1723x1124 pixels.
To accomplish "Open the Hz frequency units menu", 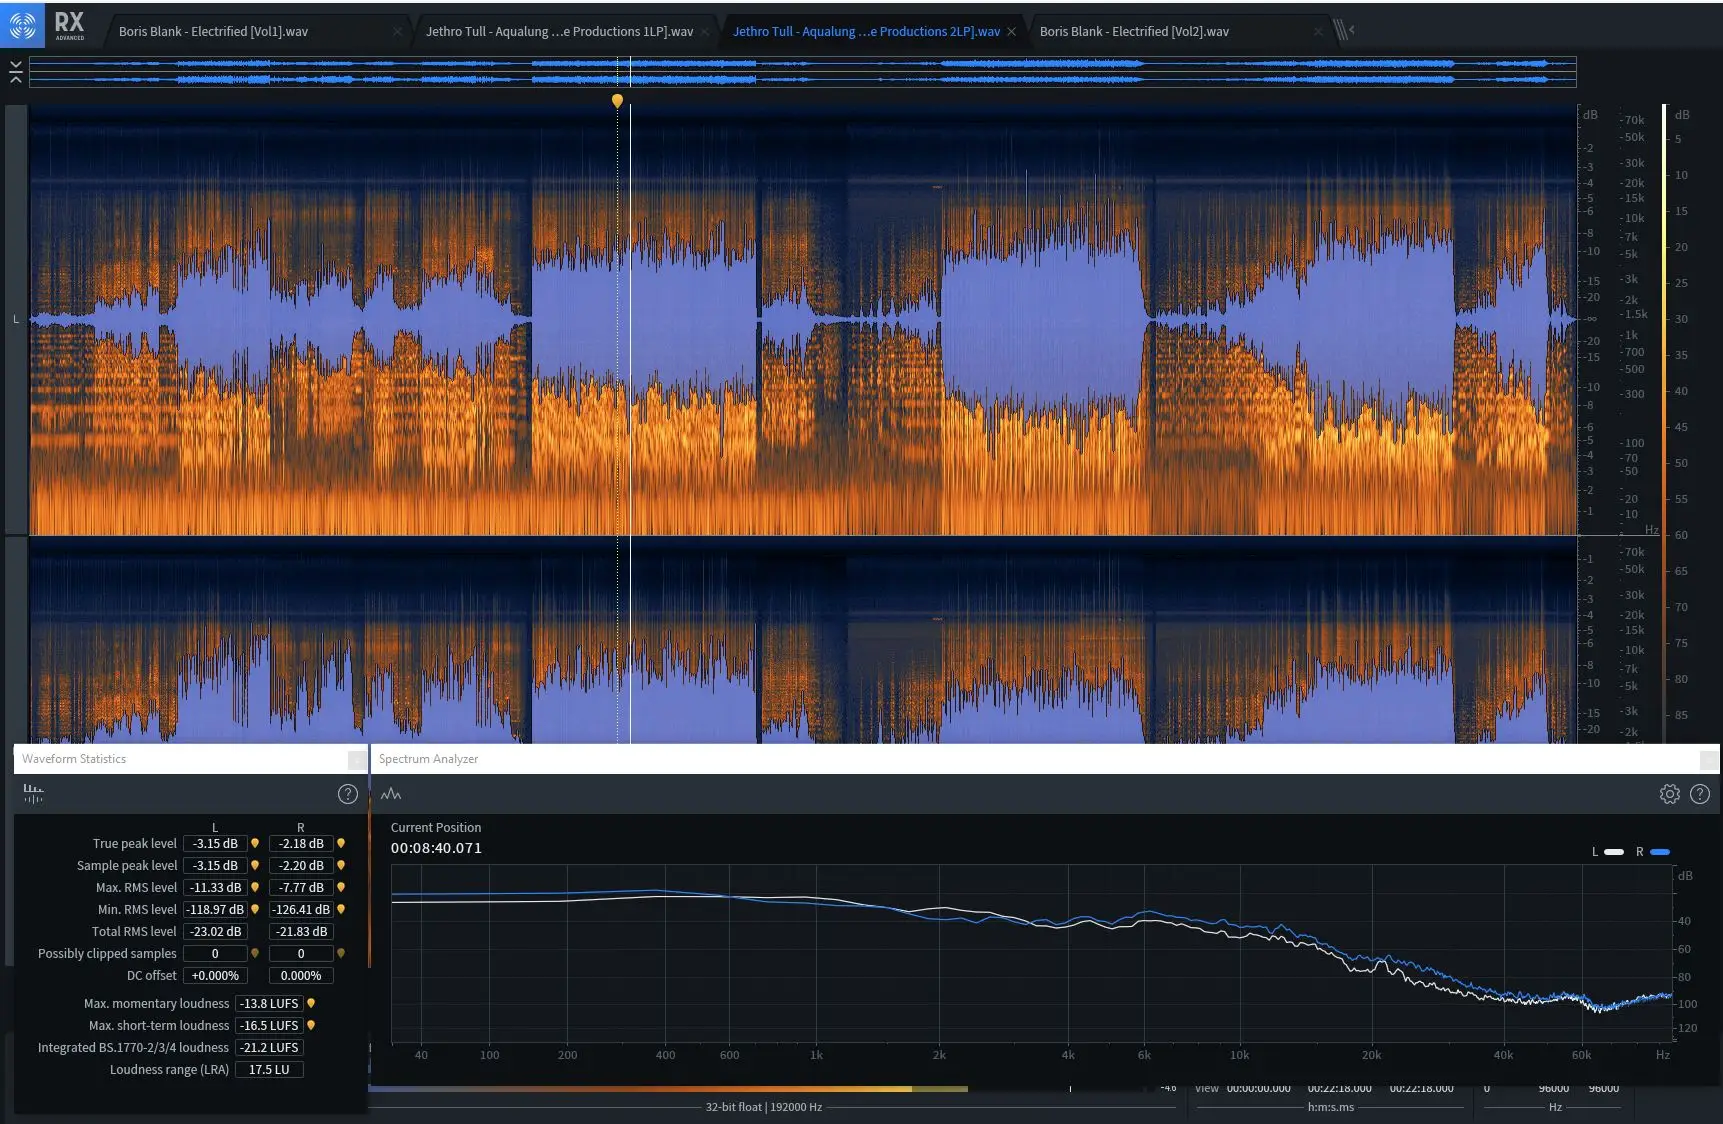I will click(1555, 1107).
